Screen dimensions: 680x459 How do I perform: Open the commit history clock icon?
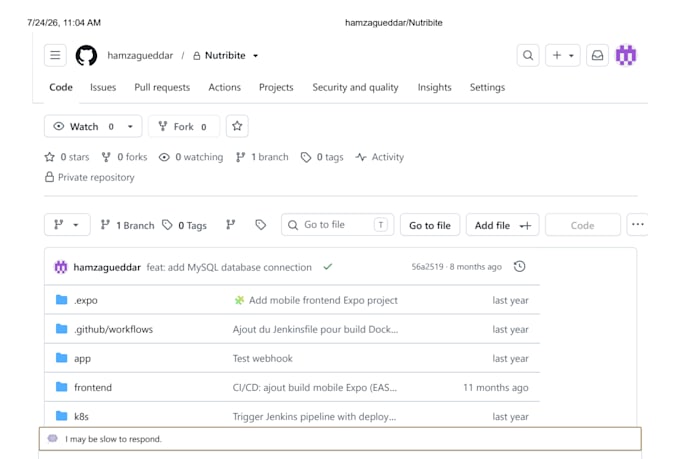(519, 266)
